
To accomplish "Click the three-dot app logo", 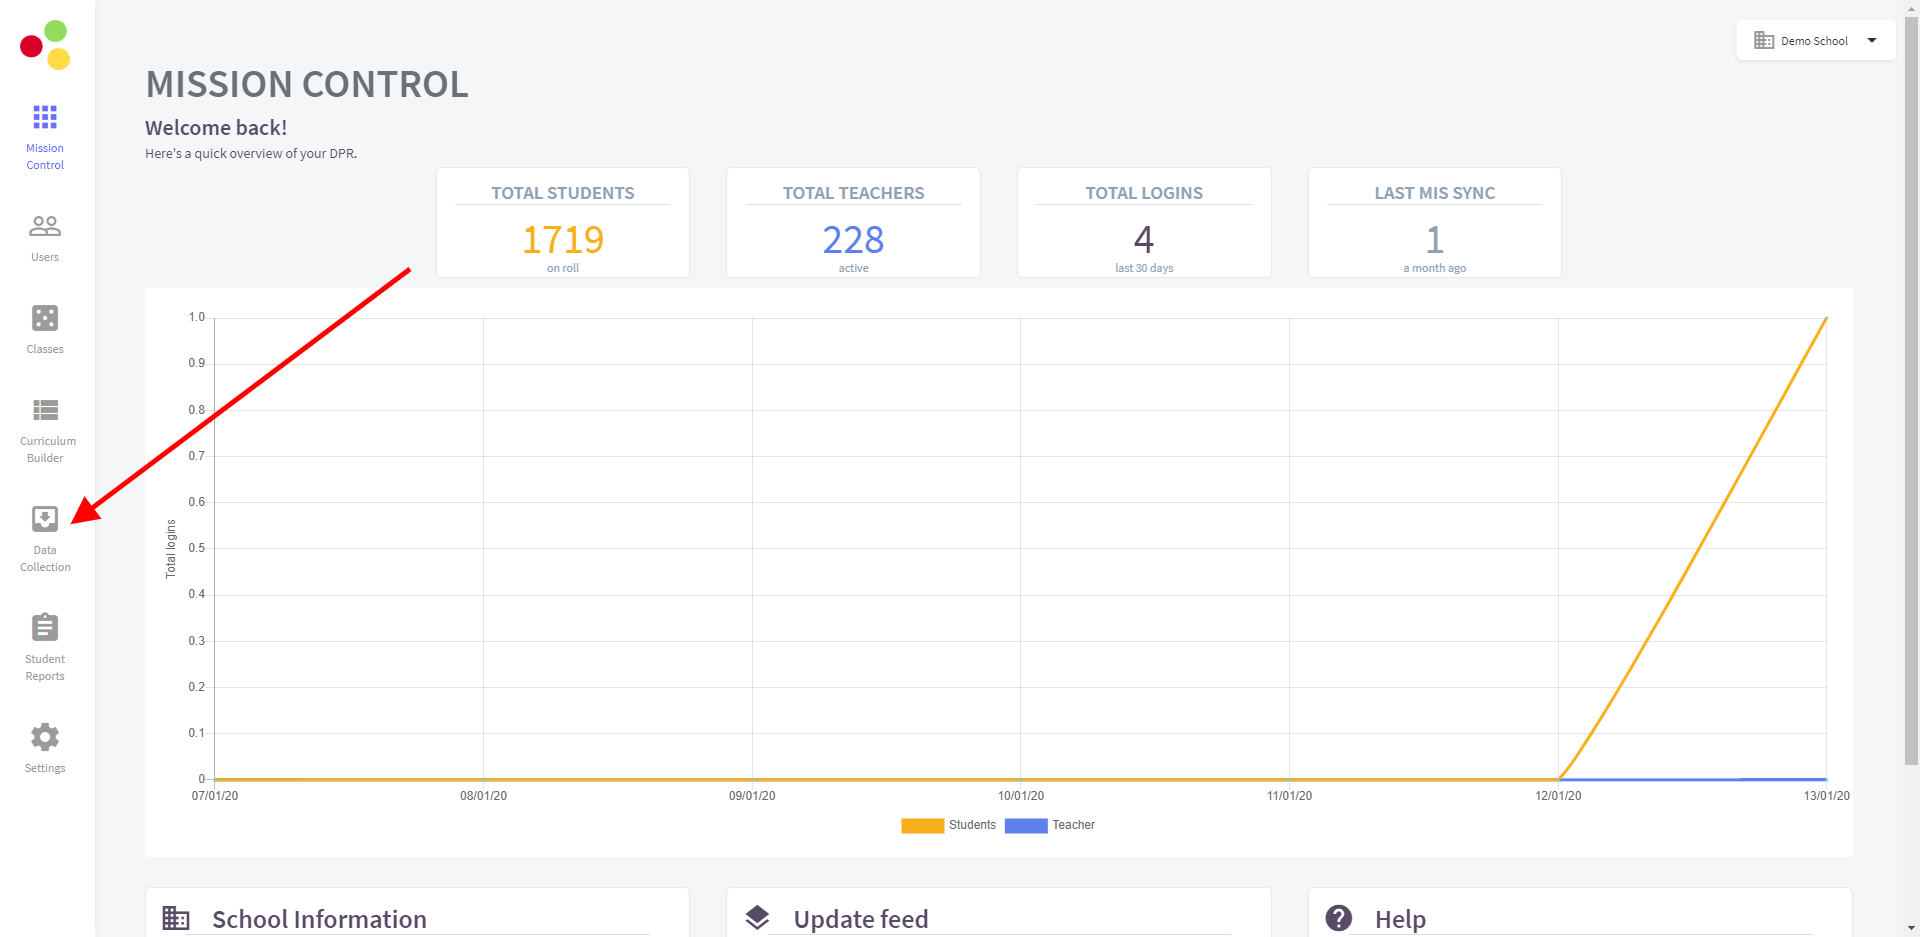I will [45, 45].
